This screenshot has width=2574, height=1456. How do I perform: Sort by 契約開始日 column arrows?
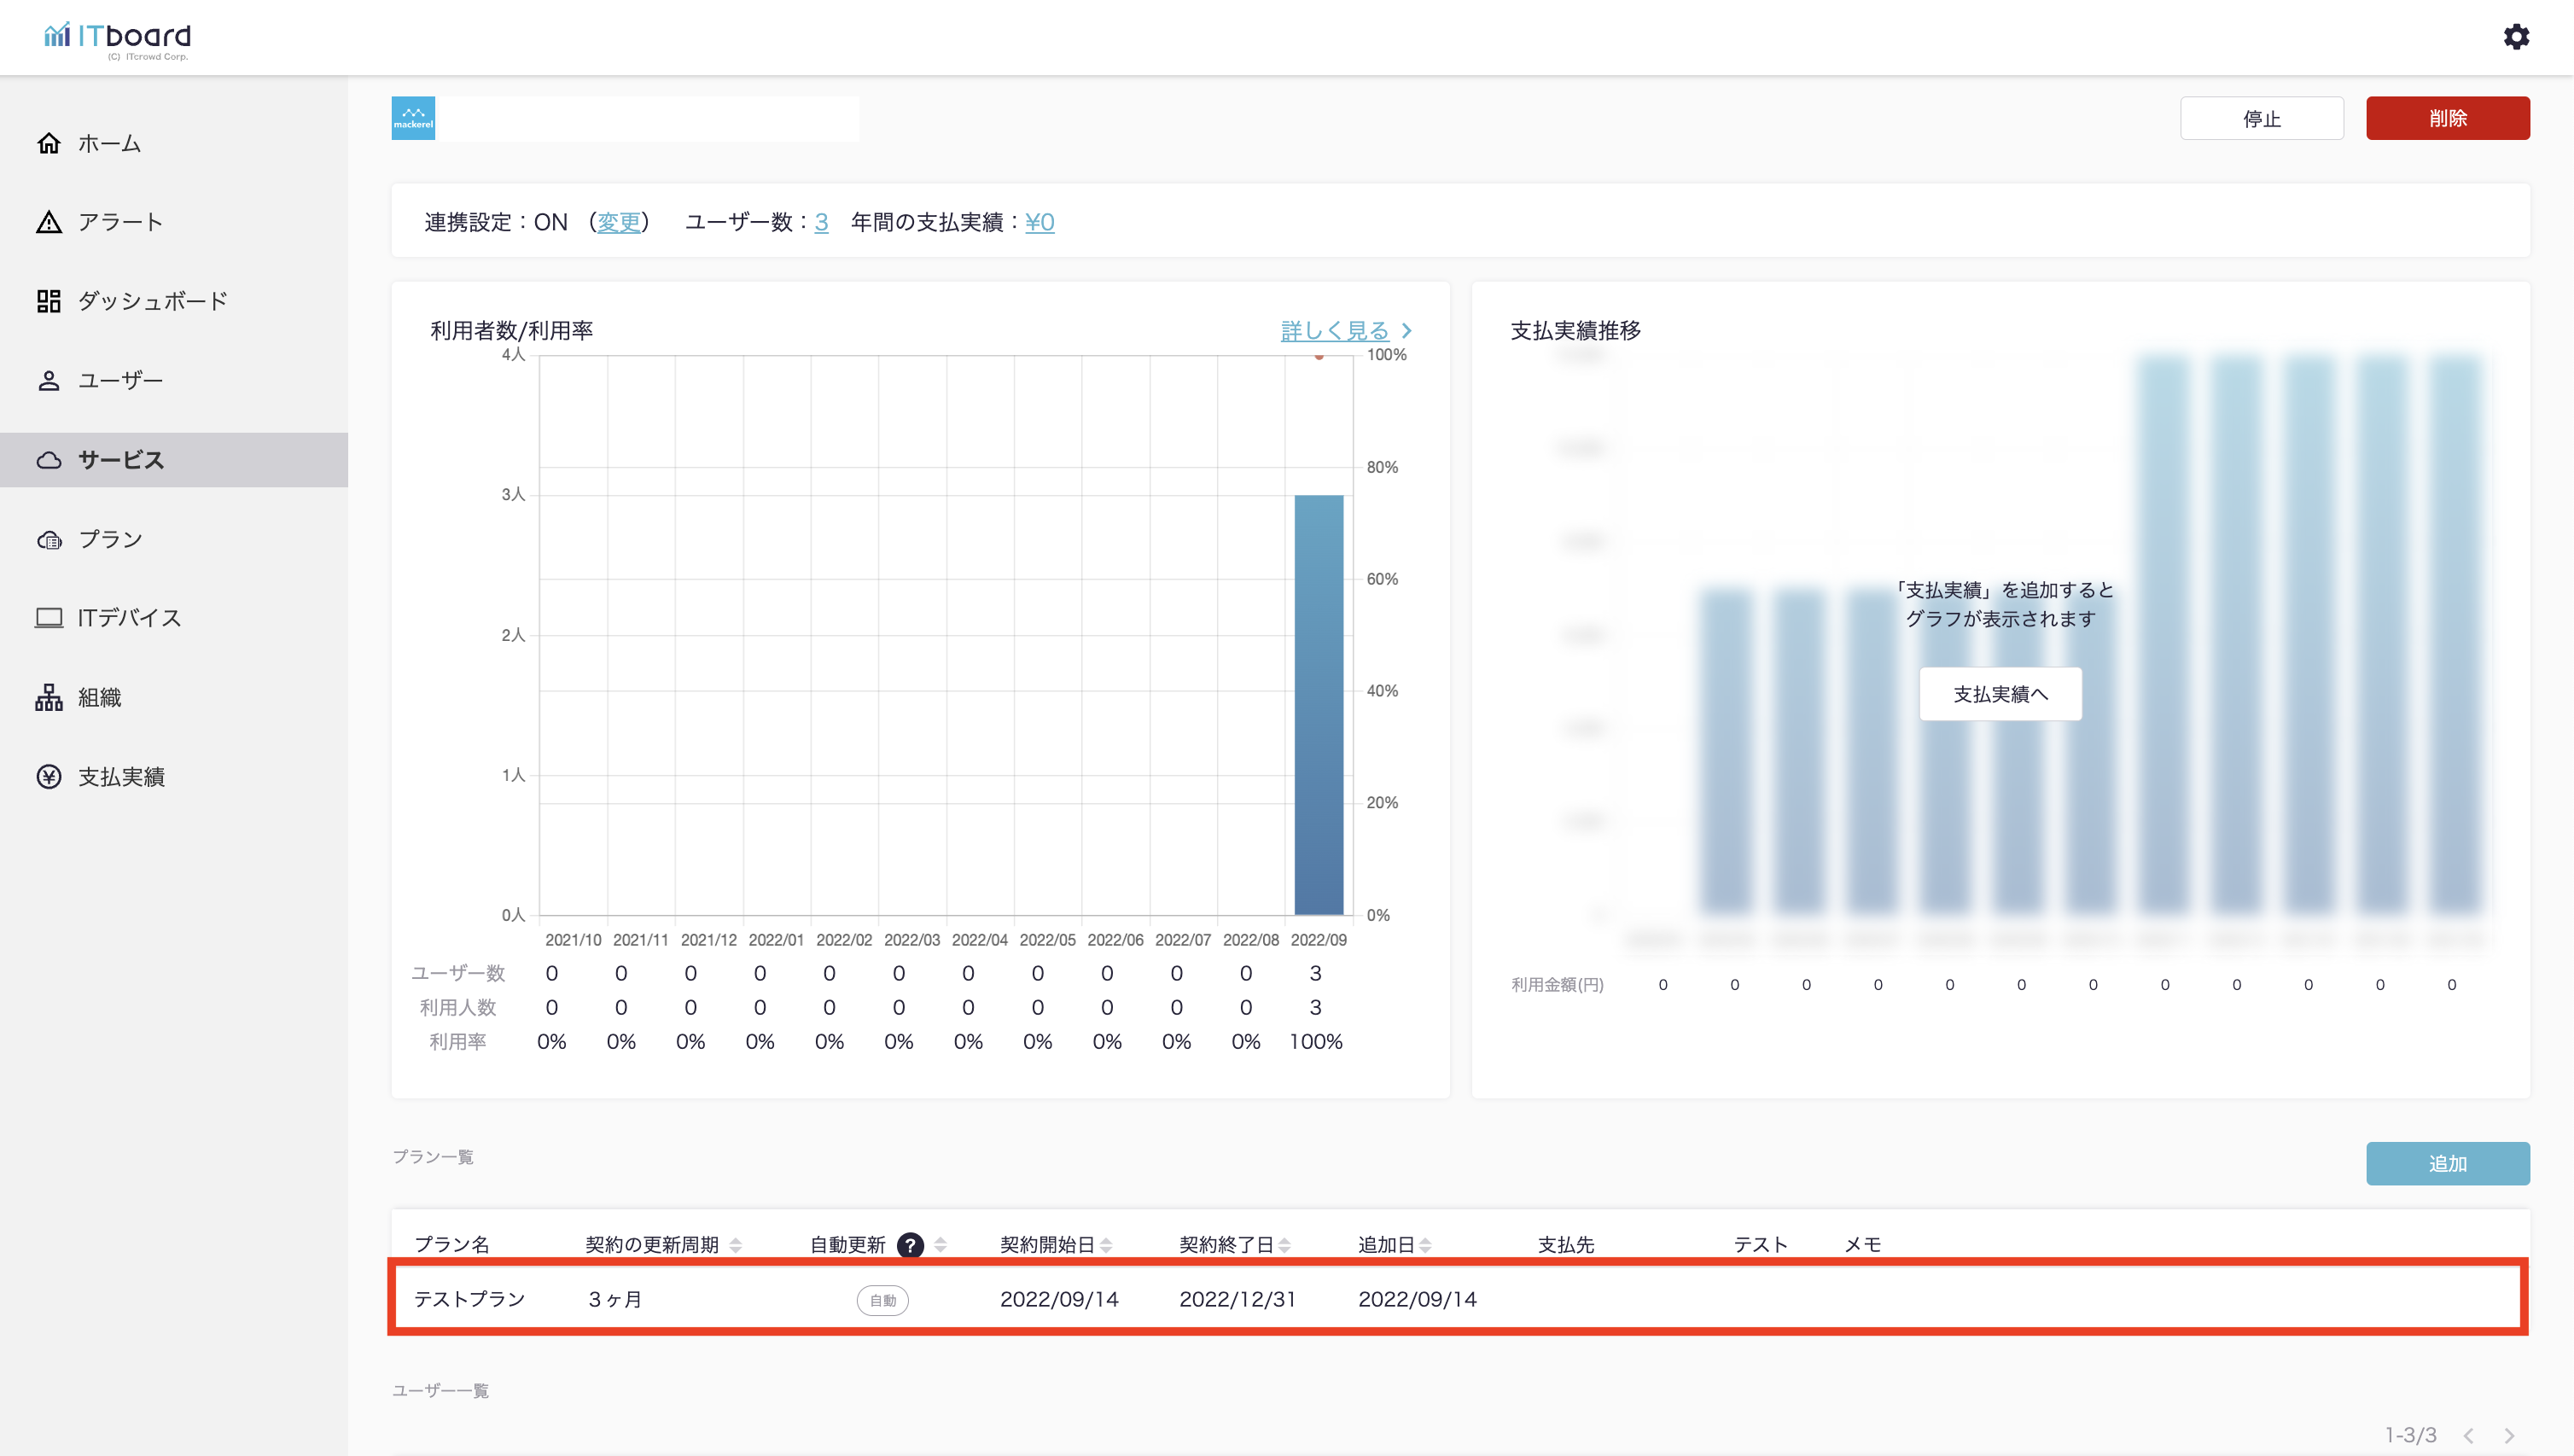point(1106,1245)
